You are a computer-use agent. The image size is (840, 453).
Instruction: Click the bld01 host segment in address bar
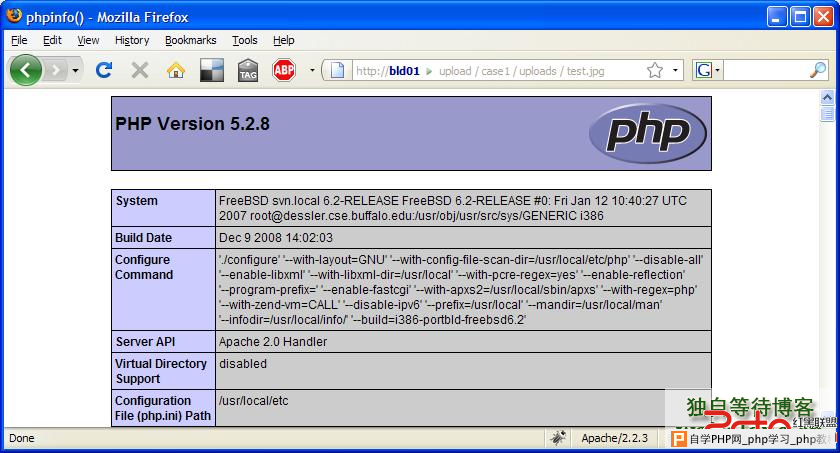(x=404, y=71)
